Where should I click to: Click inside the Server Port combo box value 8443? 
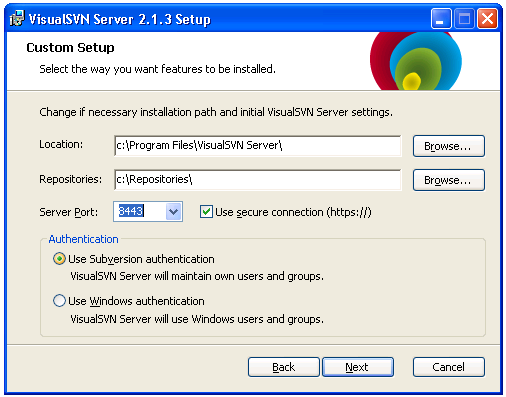pos(140,211)
